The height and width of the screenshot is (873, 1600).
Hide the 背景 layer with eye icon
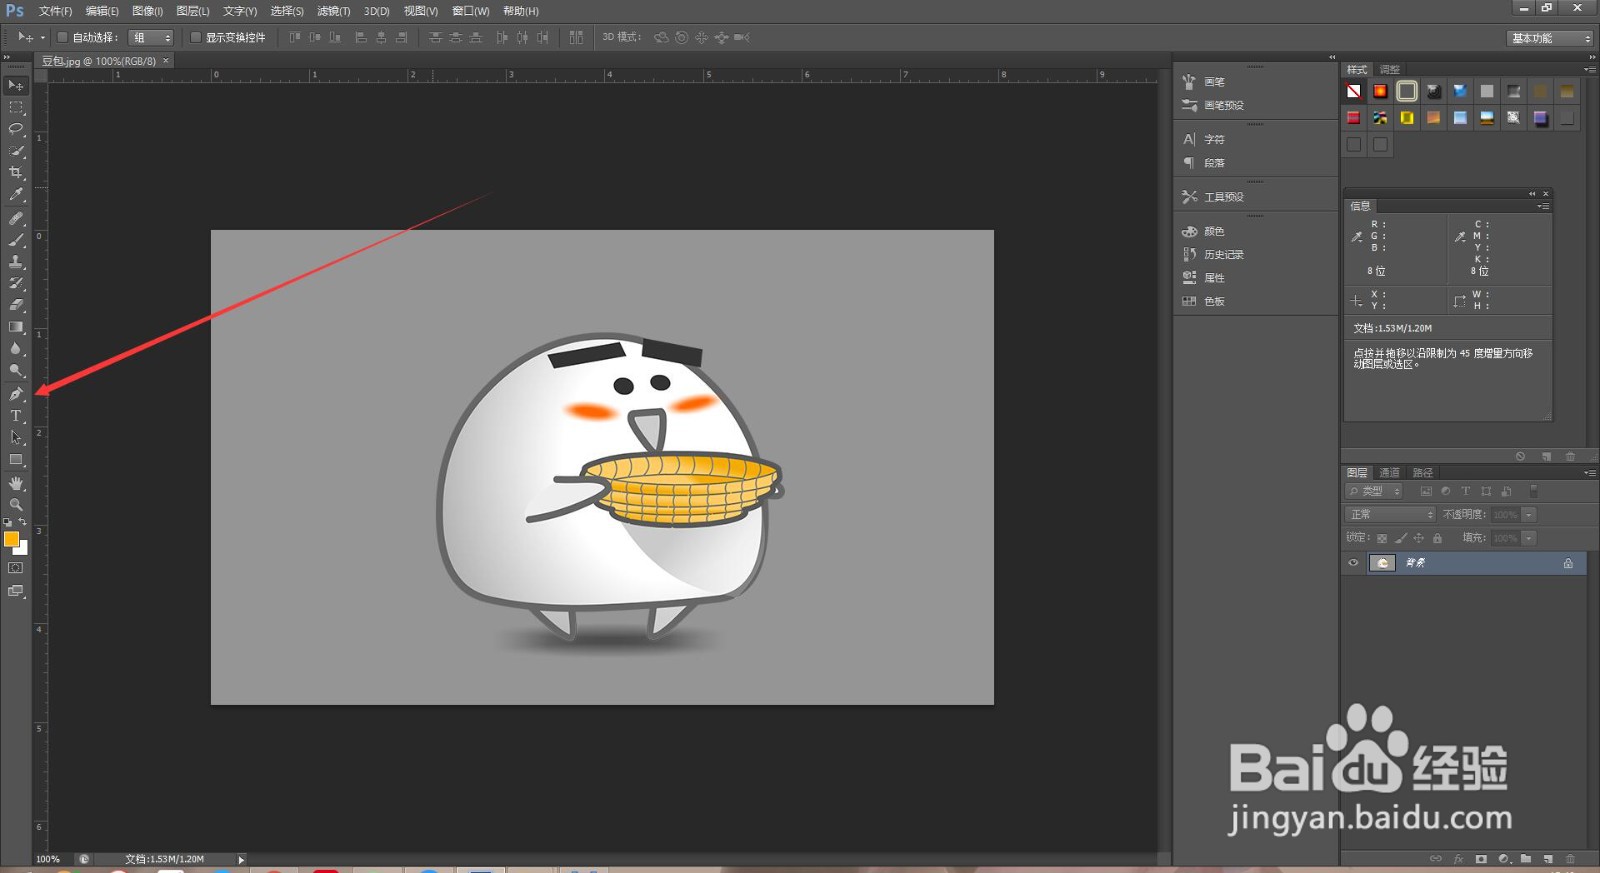point(1353,563)
